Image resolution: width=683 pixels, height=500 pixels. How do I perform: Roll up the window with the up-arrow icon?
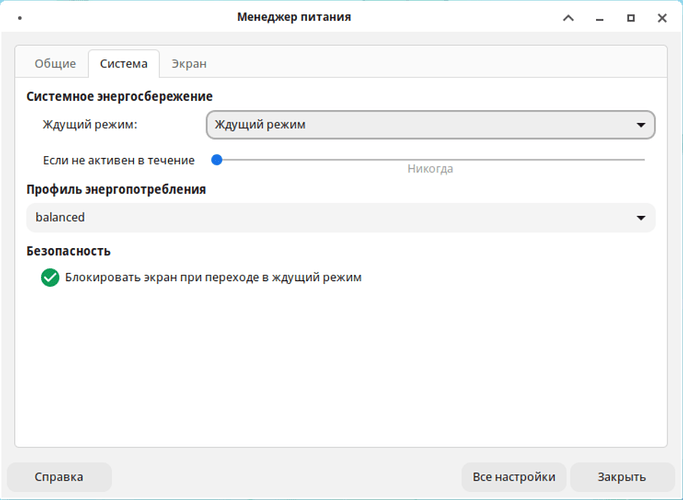tap(568, 18)
